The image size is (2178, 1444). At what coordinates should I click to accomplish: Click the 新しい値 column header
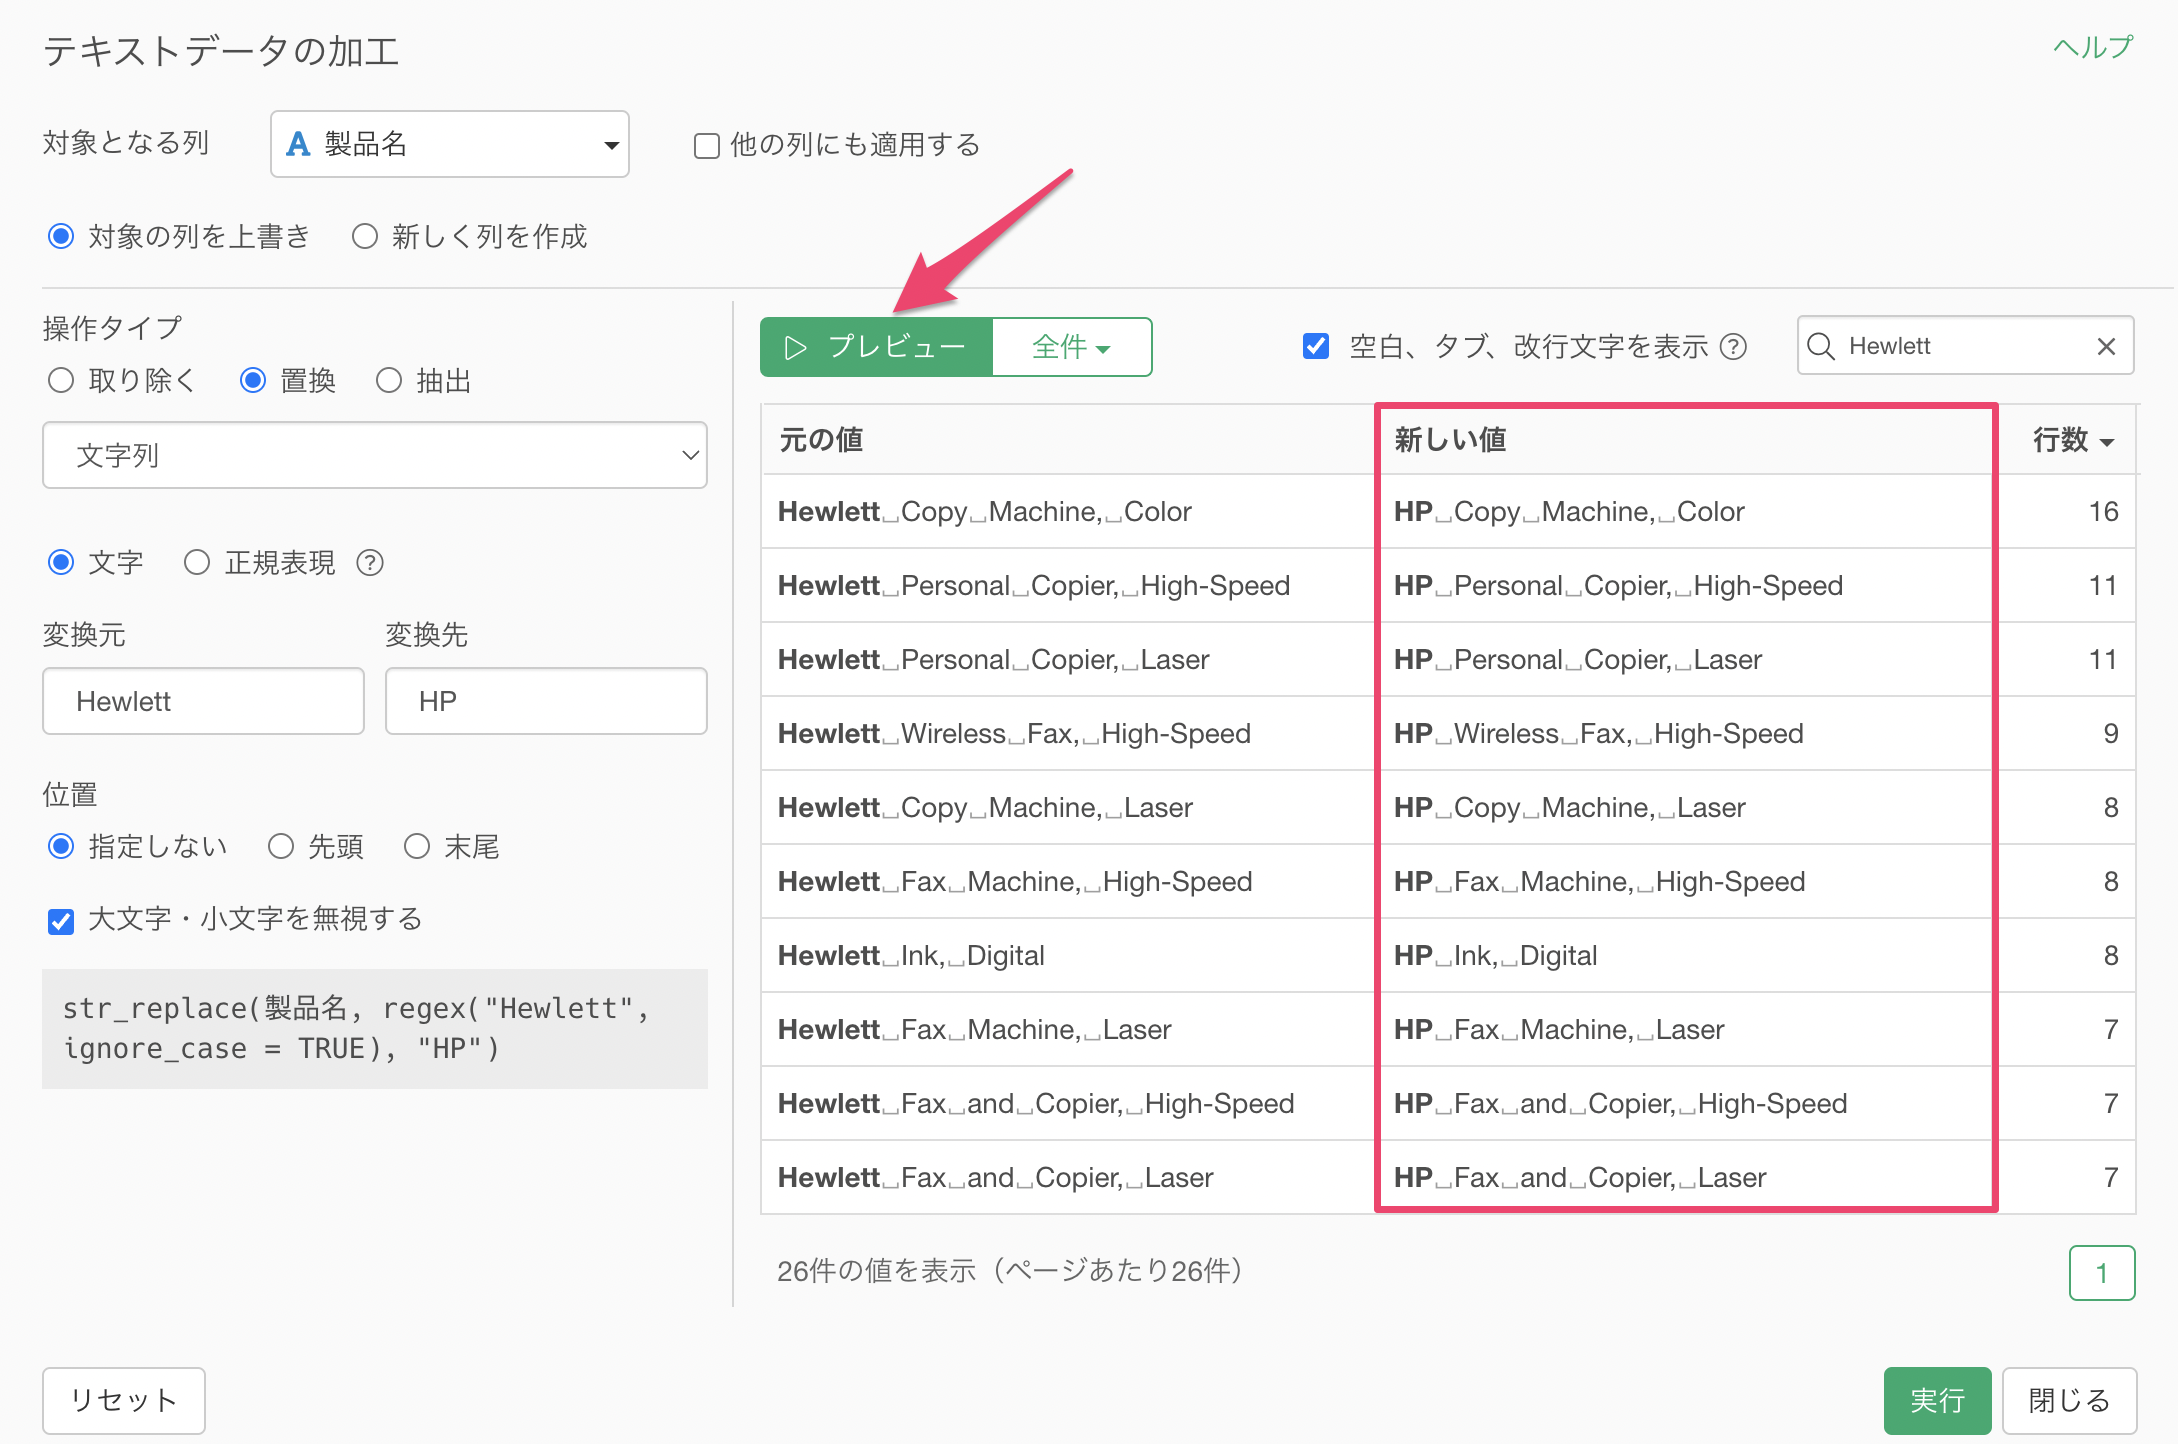[x=1451, y=439]
